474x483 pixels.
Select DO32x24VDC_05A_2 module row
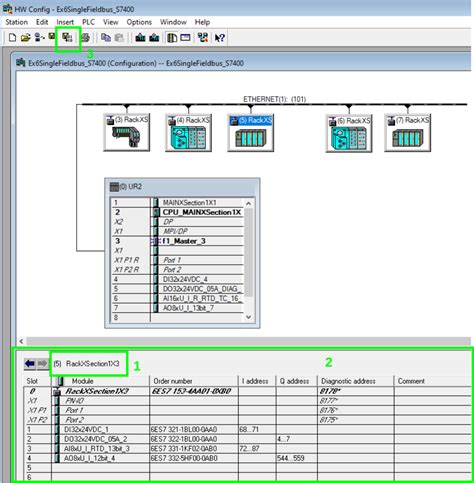(248, 439)
